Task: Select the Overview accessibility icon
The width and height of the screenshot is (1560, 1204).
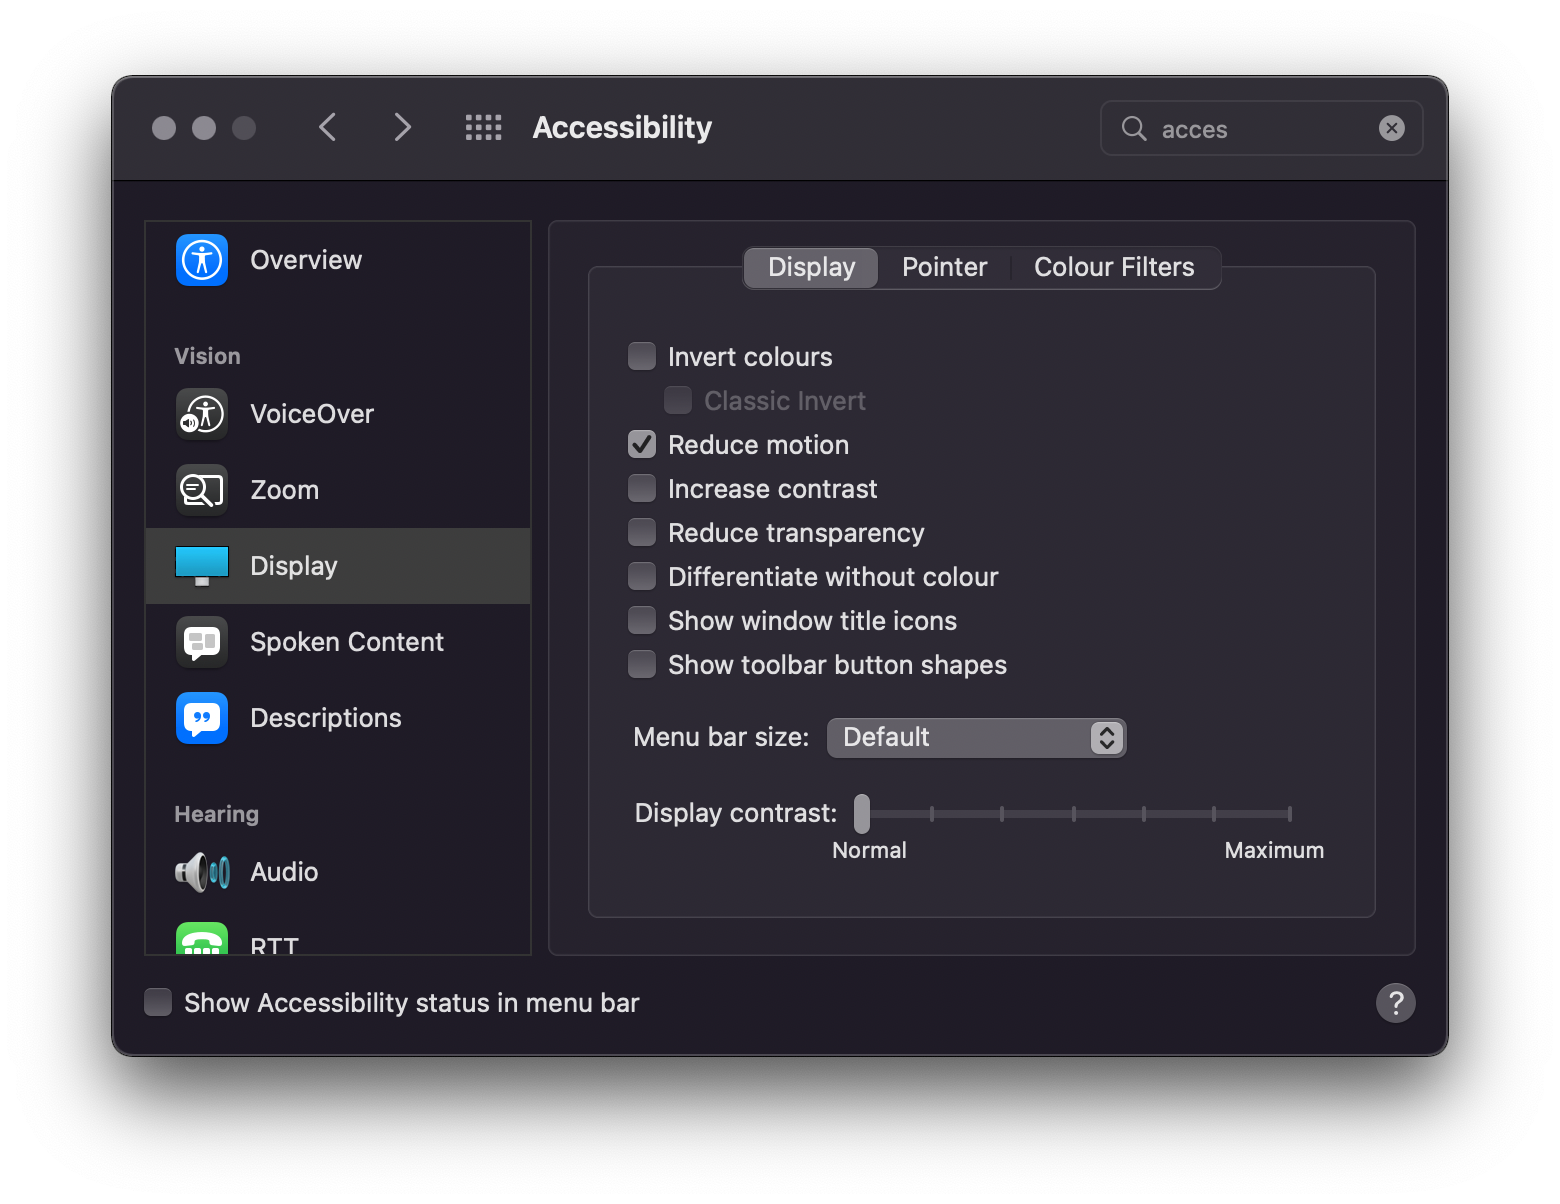Action: (201, 260)
